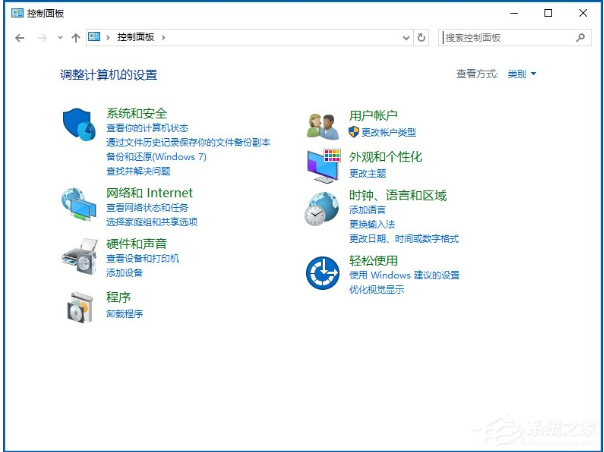Open 查看网络状态和任务 link
Screen dimensions: 604x452
147,208
